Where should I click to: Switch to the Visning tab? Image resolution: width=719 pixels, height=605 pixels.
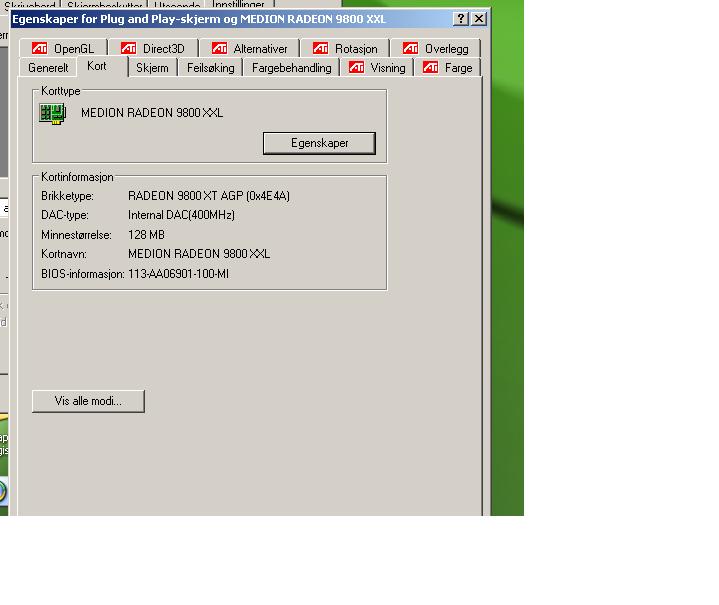pos(377,68)
